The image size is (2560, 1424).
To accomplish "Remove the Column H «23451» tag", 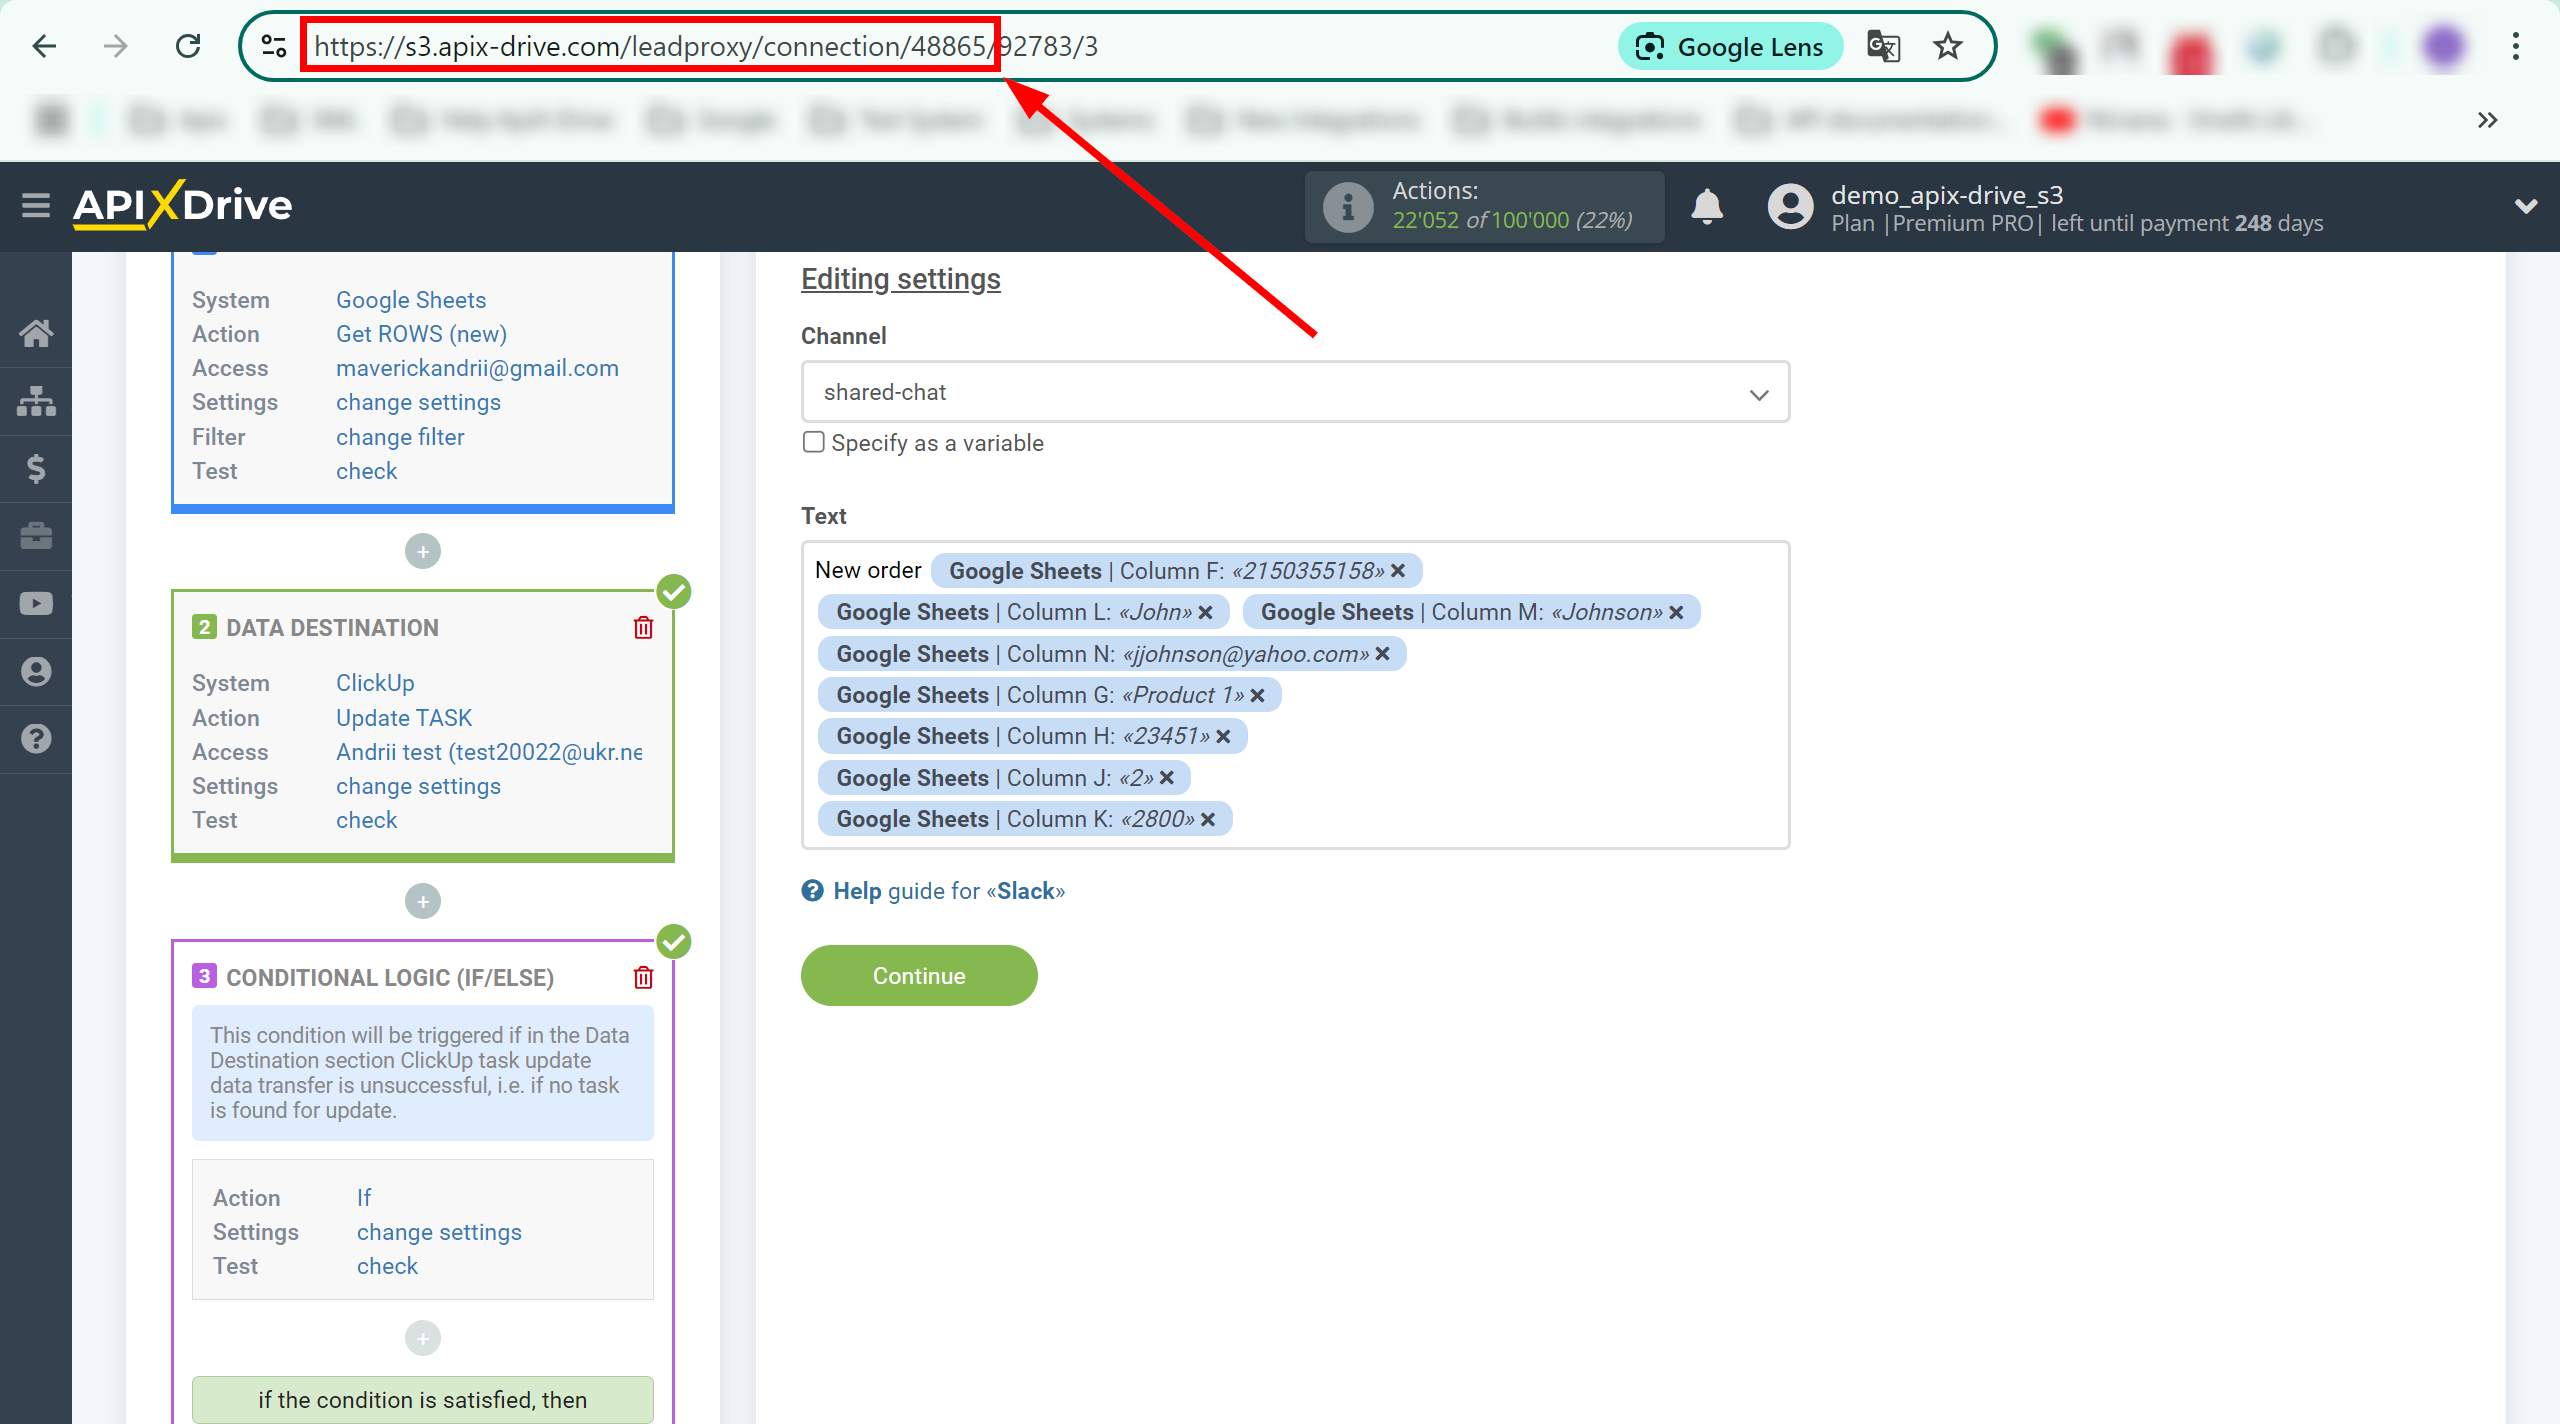I will point(1223,736).
